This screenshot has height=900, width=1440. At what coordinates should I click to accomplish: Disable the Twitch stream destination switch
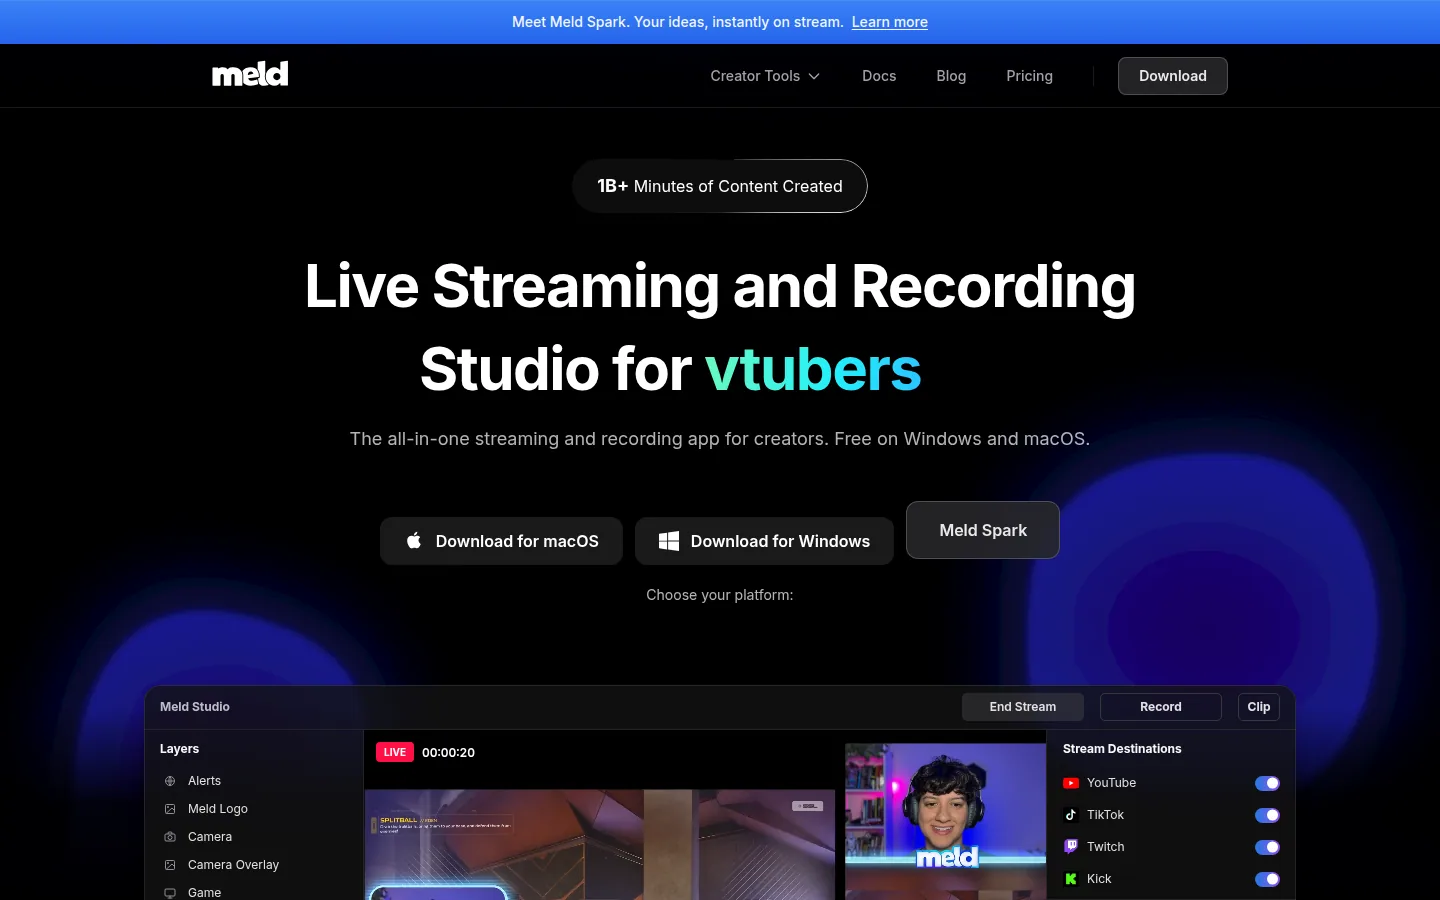[1267, 847]
